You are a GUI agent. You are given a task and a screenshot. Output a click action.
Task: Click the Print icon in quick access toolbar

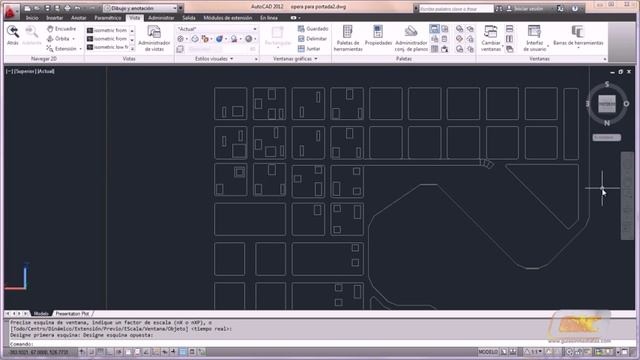(67, 8)
